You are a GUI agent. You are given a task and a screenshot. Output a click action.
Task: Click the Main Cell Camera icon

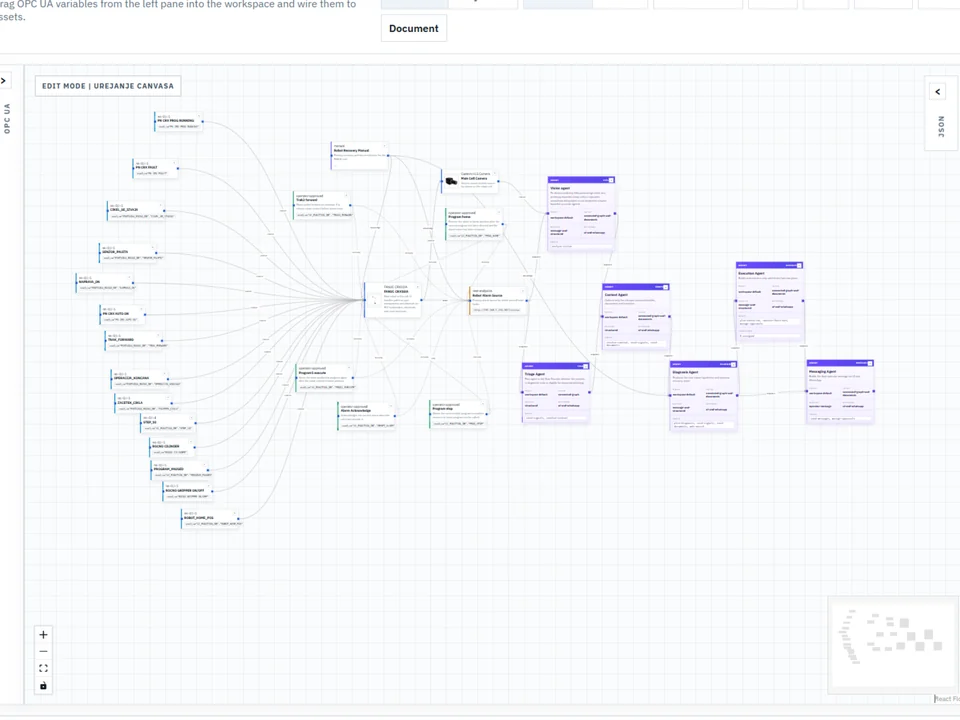coord(451,181)
